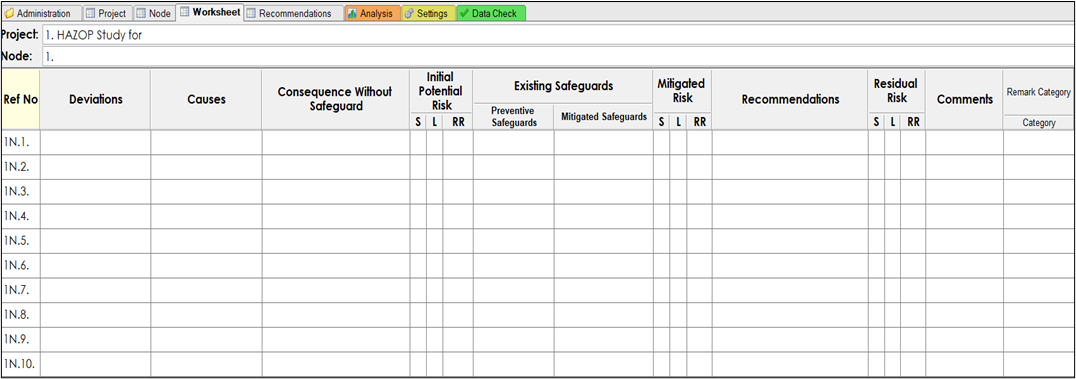
Task: Select row 1N.4. reference cell
Action: [x=21, y=216]
